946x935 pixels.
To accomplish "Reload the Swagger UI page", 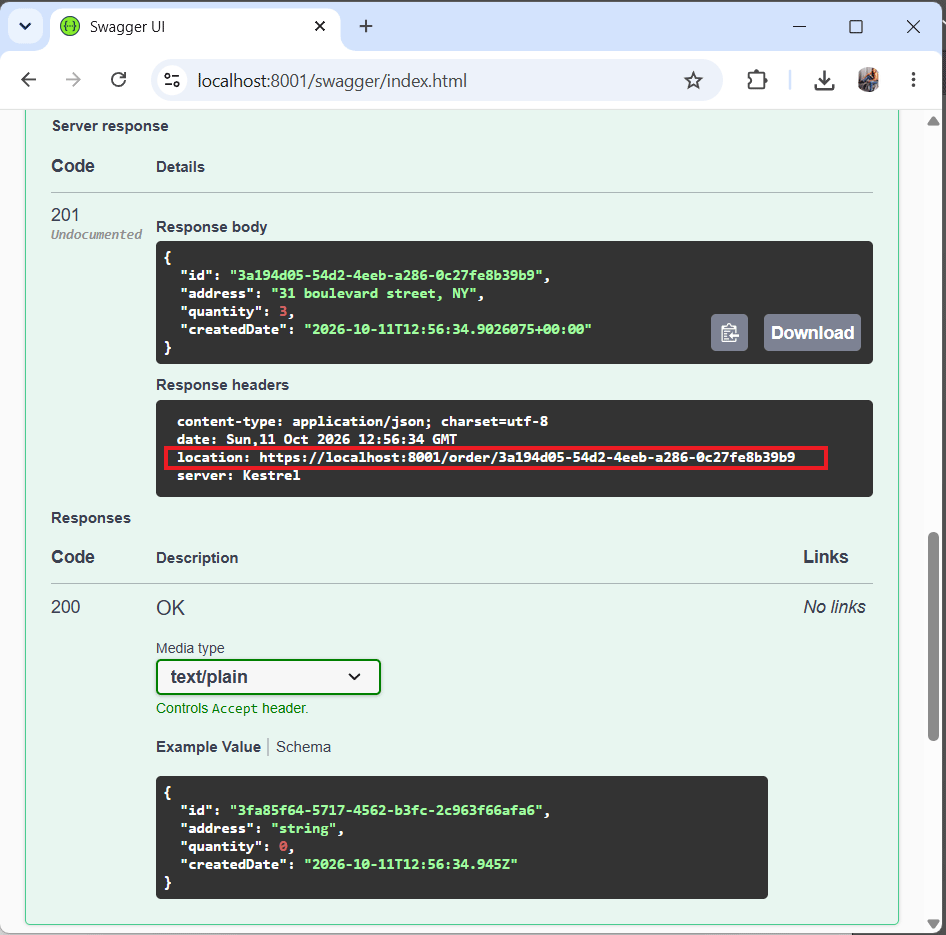I will click(x=118, y=80).
